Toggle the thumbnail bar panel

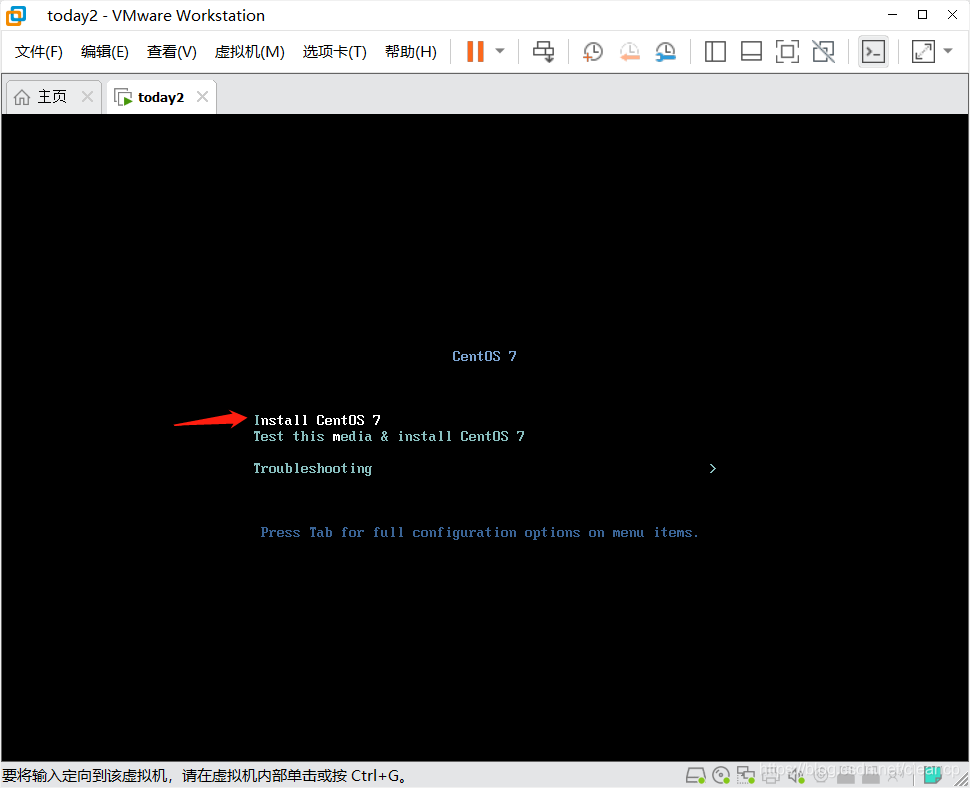(x=751, y=51)
